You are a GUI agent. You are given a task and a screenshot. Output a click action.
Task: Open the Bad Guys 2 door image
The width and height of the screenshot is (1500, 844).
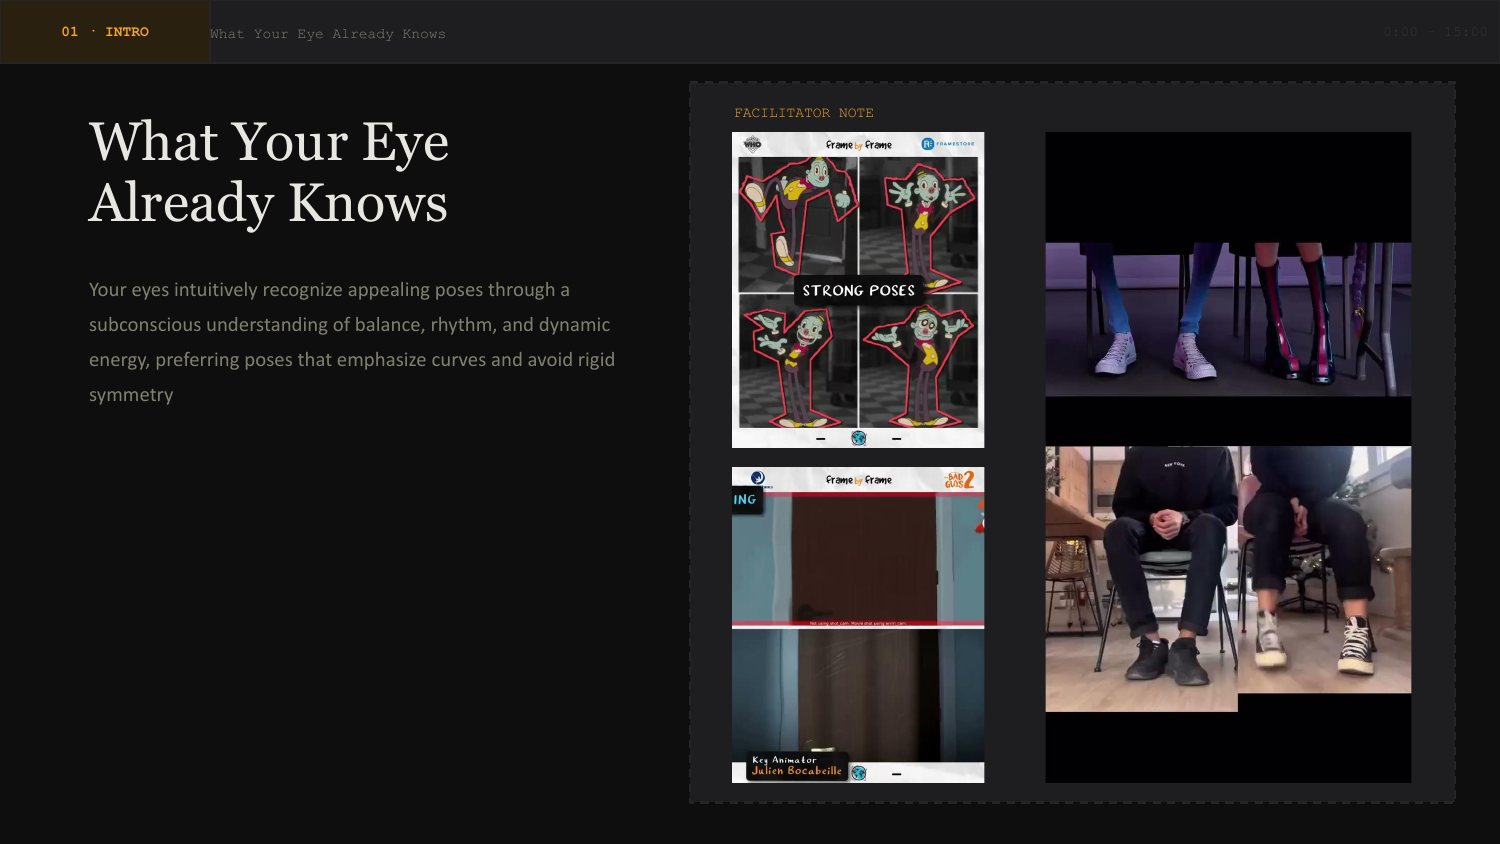point(858,625)
